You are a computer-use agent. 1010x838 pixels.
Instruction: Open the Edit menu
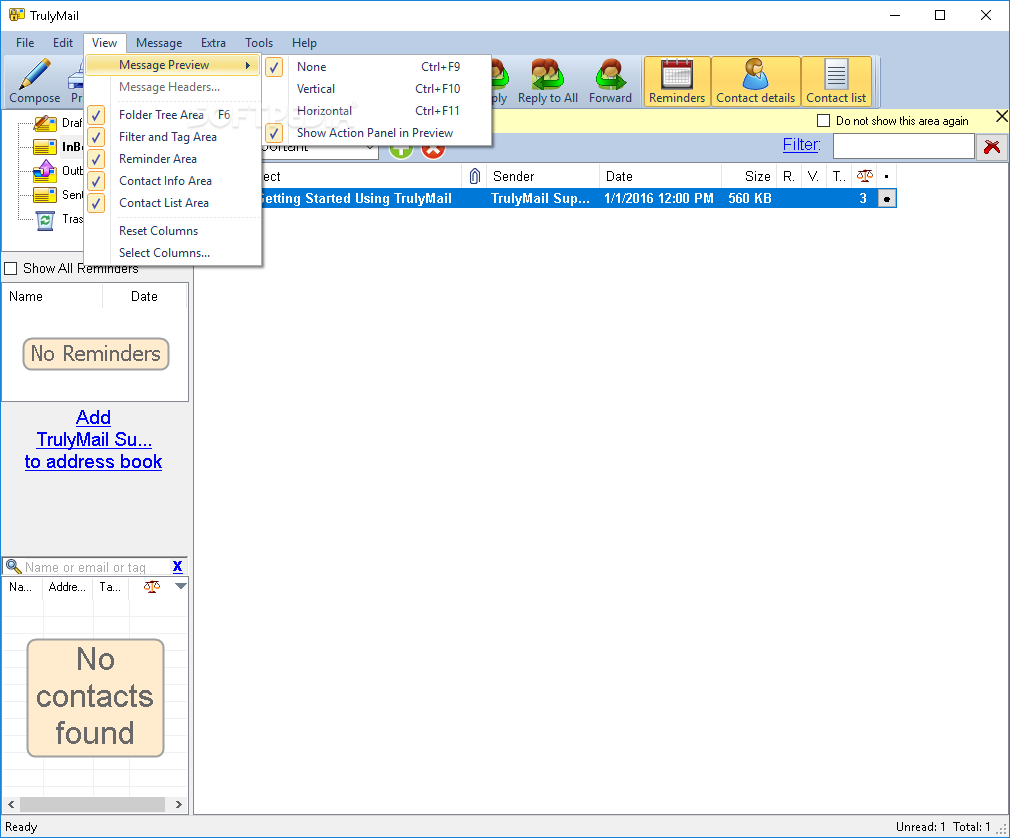[62, 43]
